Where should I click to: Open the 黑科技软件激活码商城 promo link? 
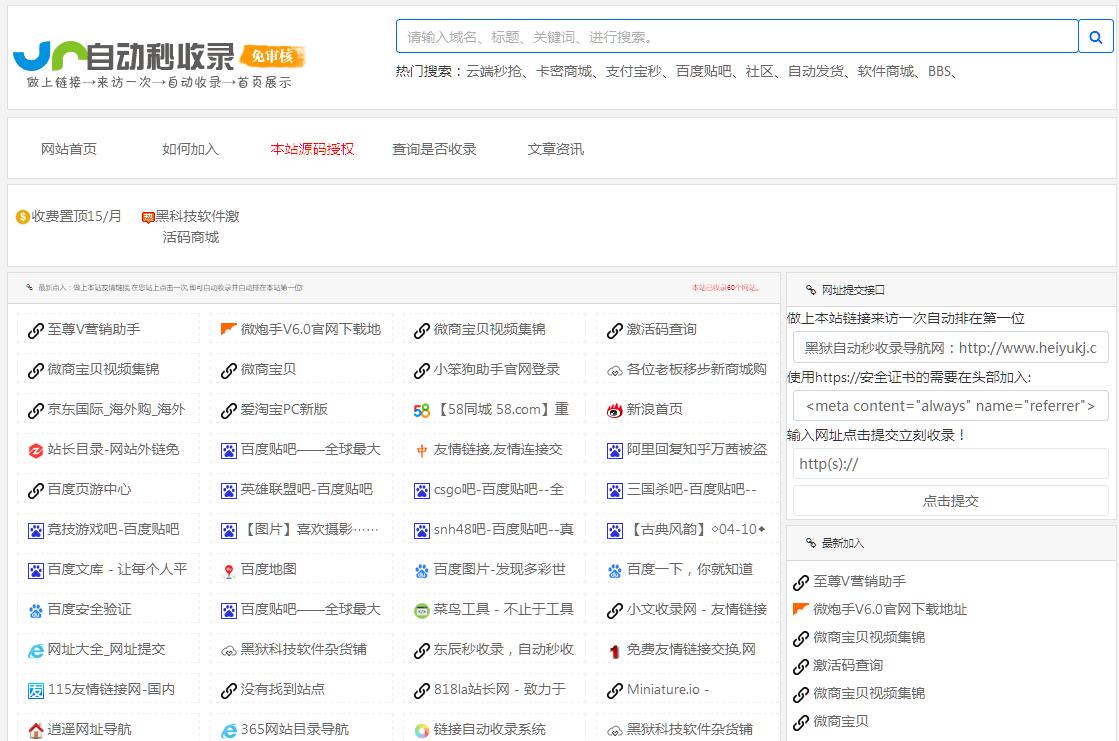pyautogui.click(x=196, y=226)
